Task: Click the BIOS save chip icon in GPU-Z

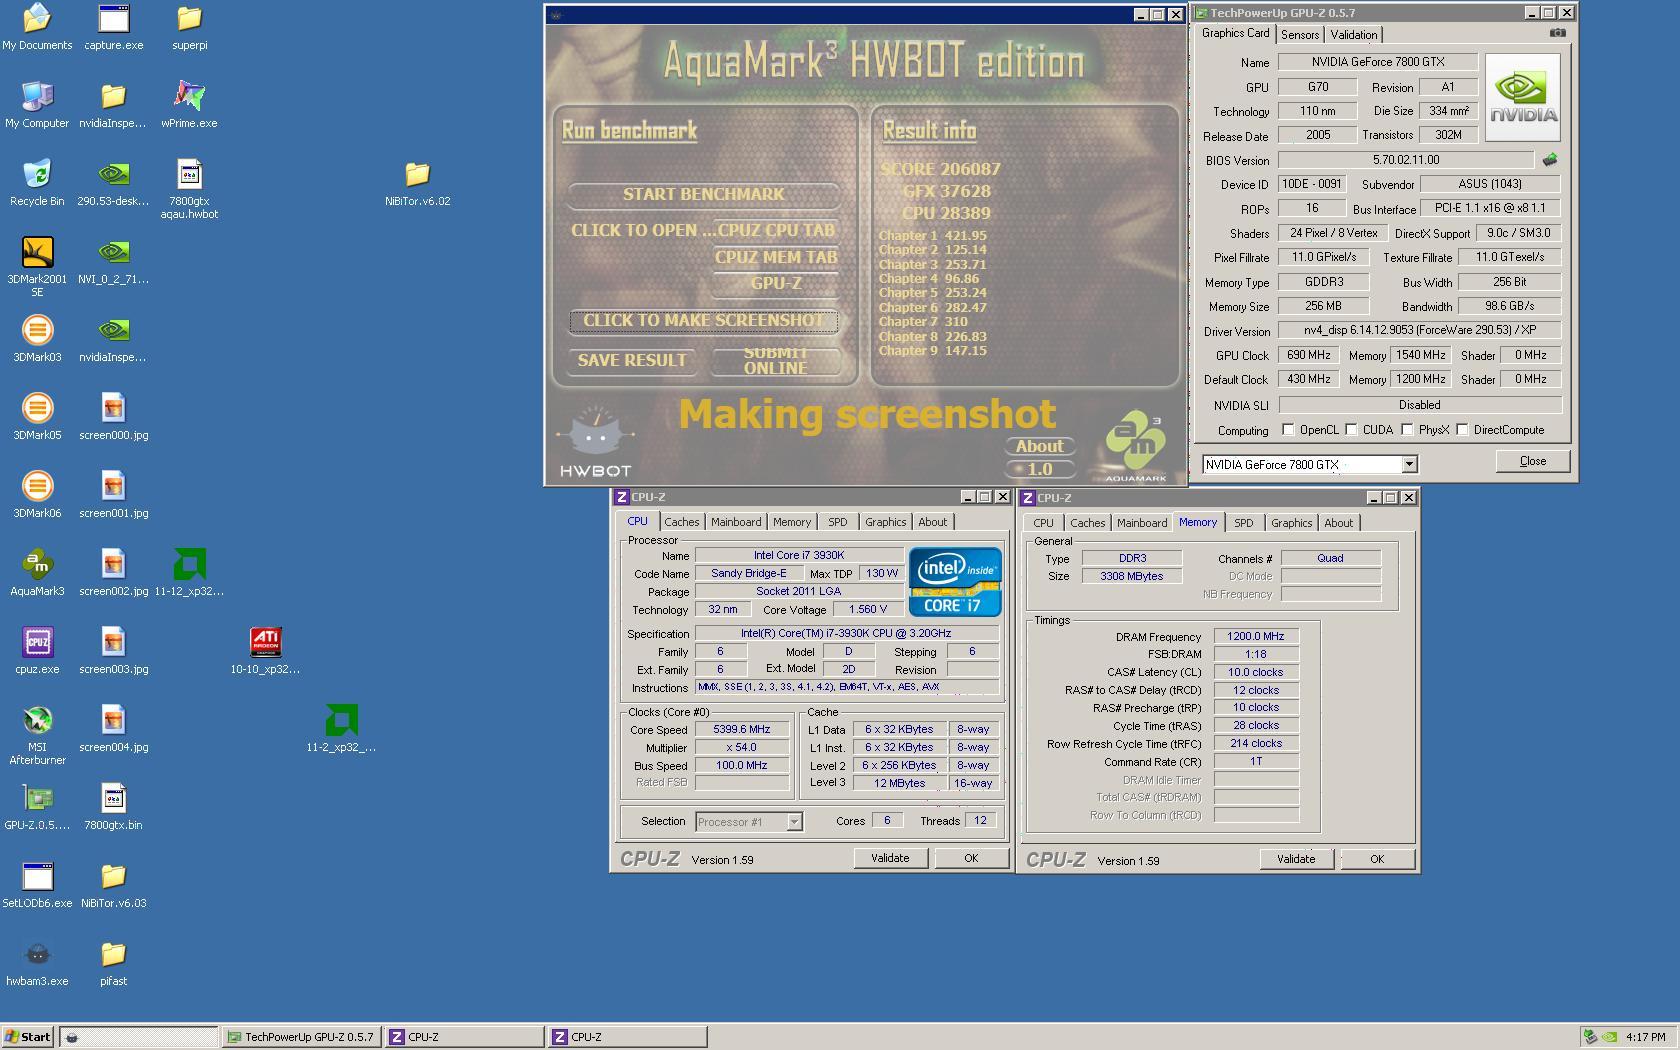Action: click(x=1550, y=160)
